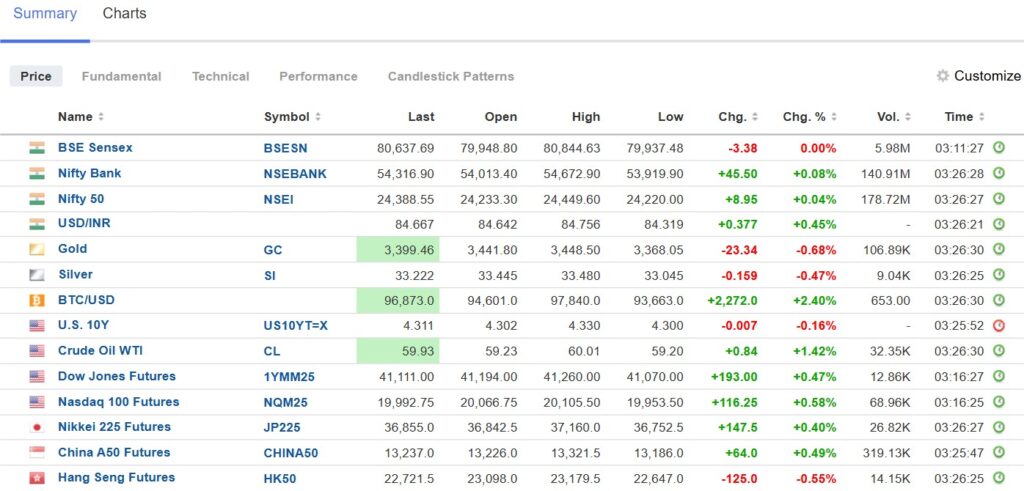Select the Price view tab

pyautogui.click(x=36, y=76)
